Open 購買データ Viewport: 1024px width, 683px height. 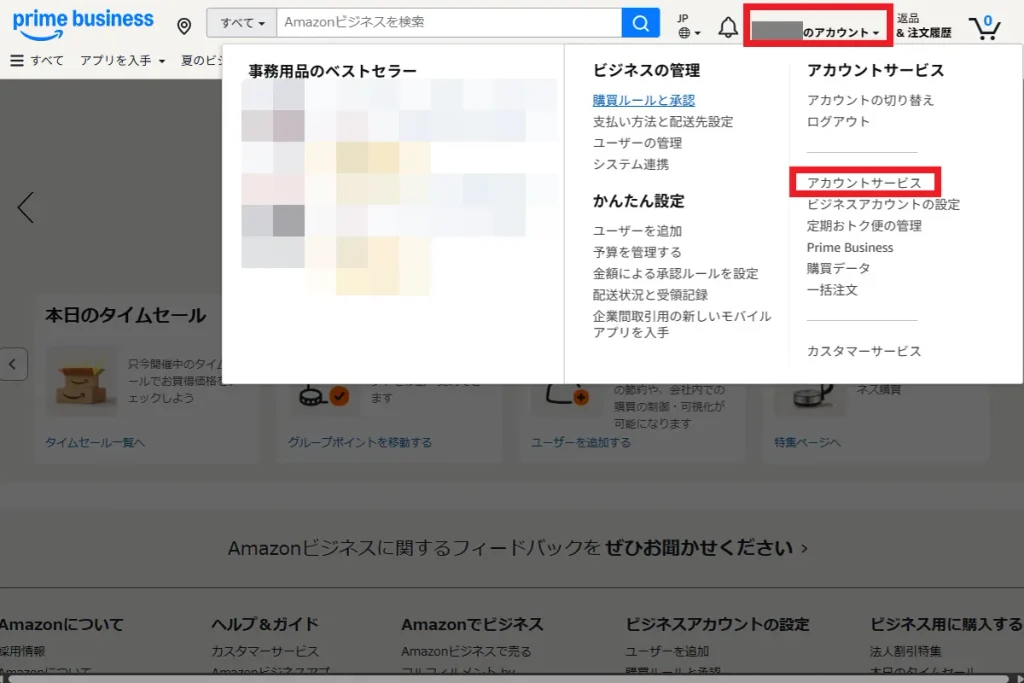(x=838, y=268)
